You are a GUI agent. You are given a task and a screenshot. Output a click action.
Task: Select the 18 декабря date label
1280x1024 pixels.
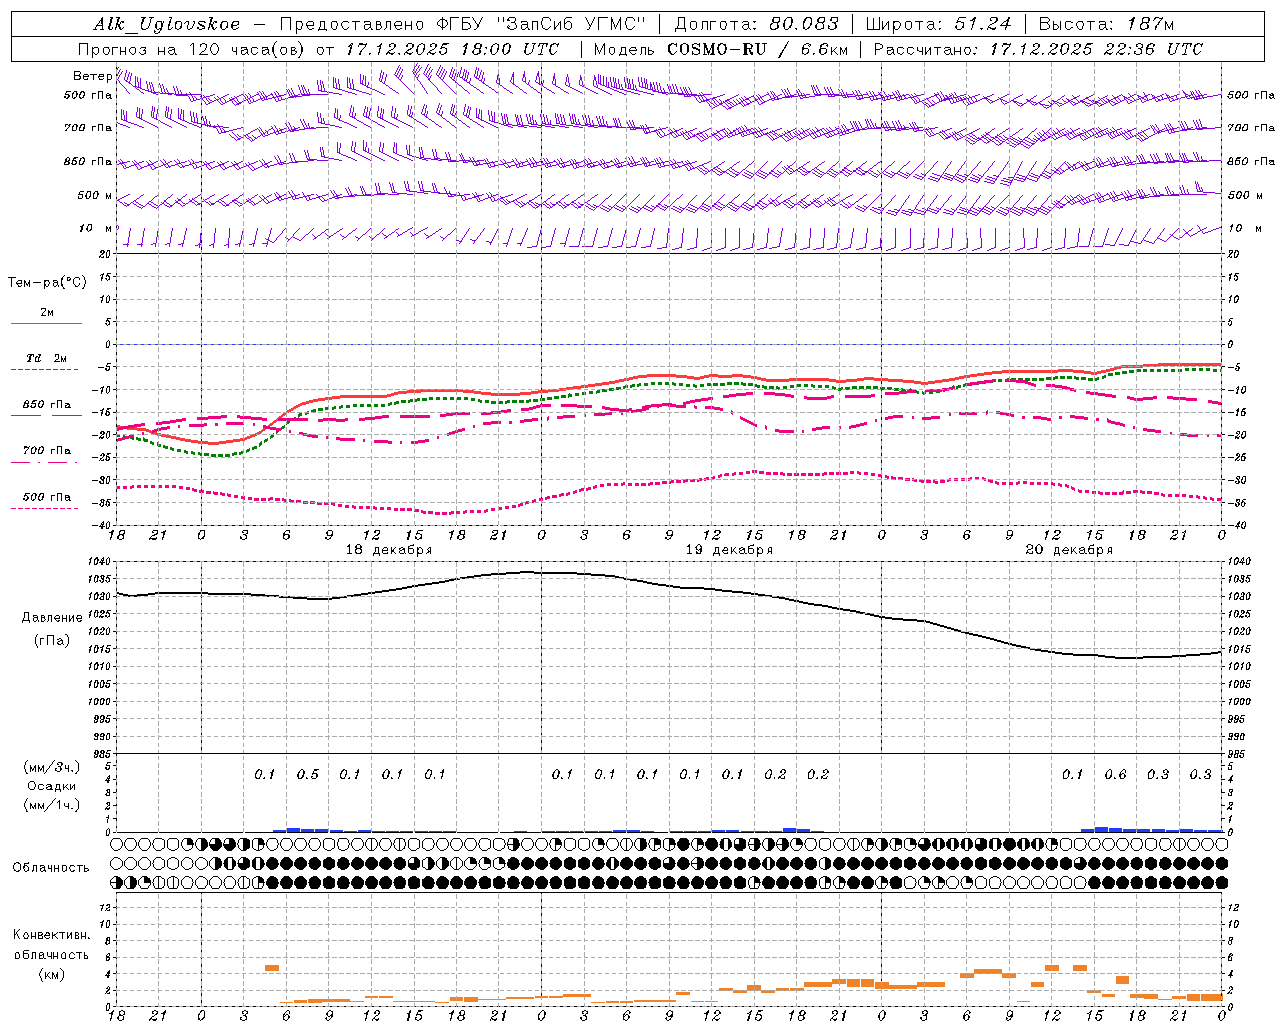click(389, 550)
